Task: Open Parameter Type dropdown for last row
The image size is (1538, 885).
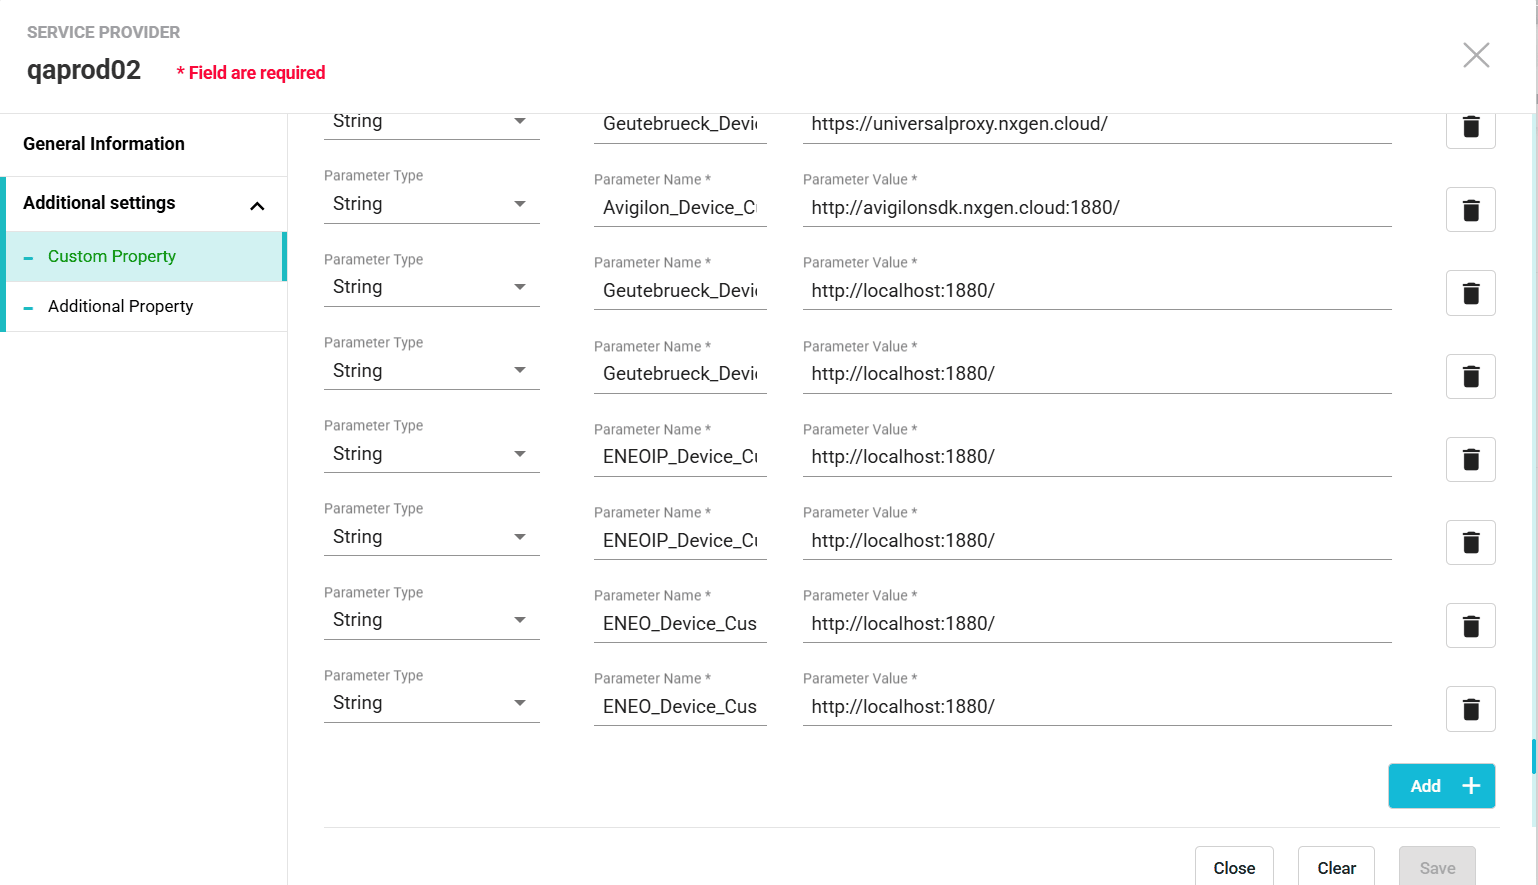Action: pyautogui.click(x=431, y=703)
